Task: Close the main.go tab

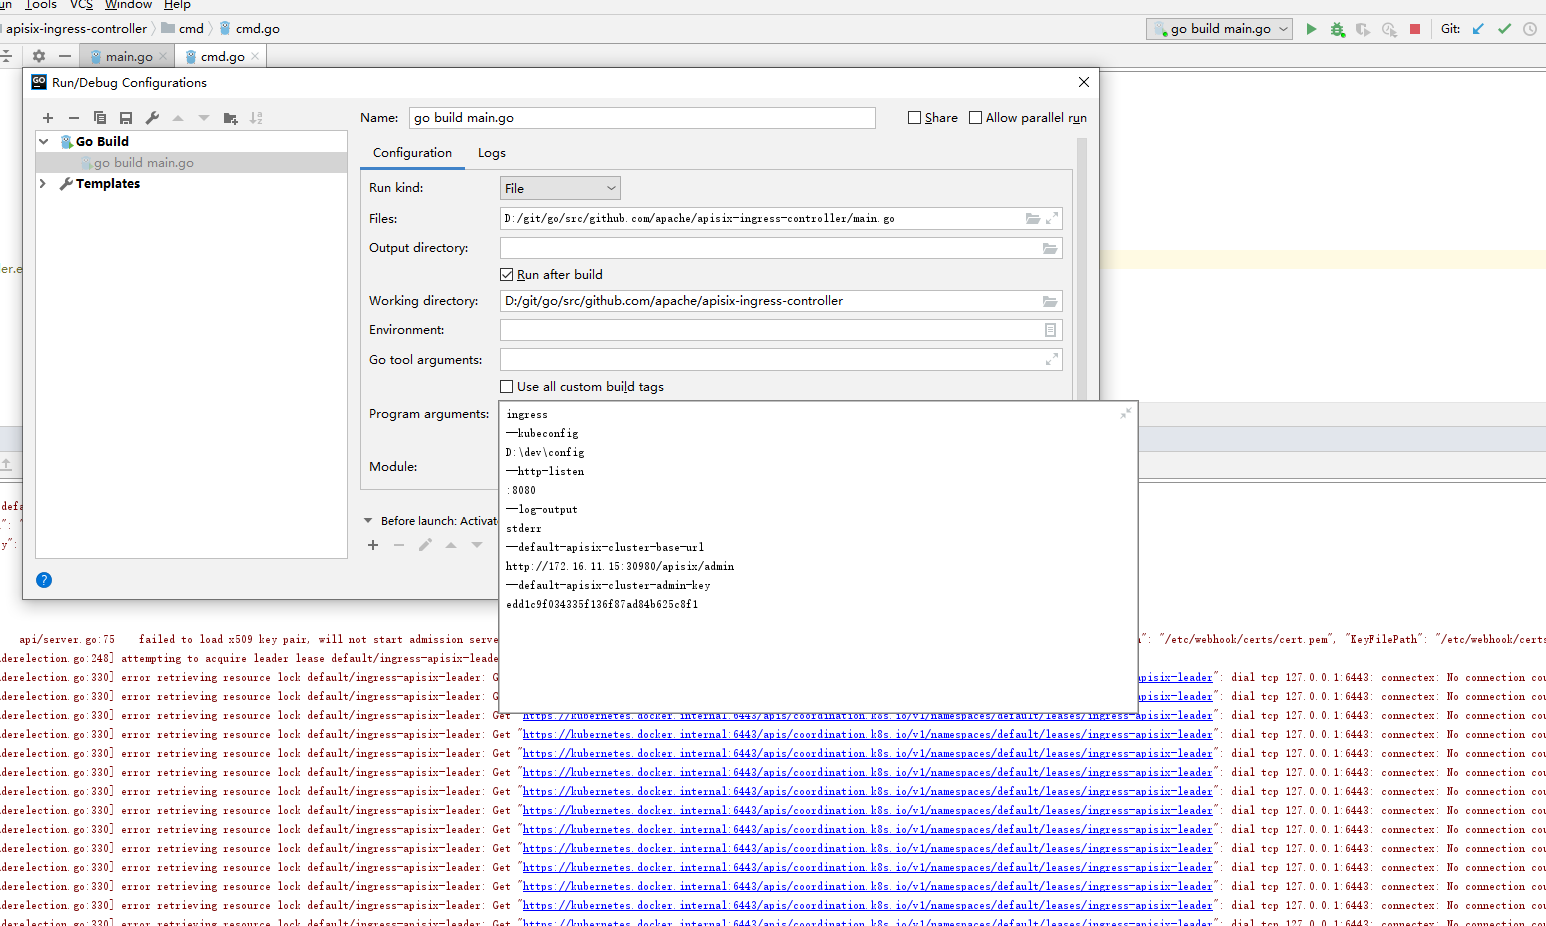Action: [163, 57]
